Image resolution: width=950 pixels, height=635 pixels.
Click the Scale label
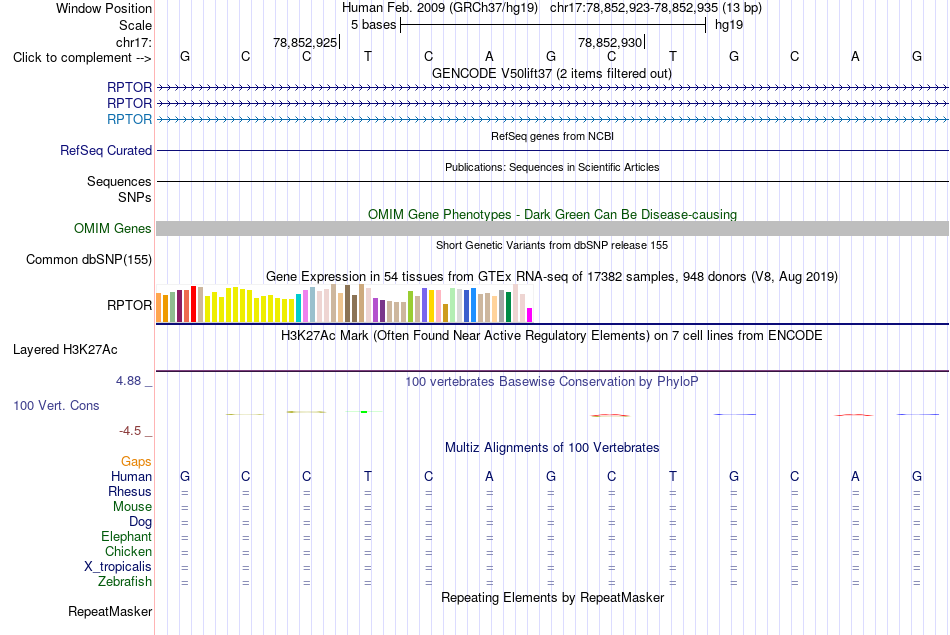[x=136, y=25]
